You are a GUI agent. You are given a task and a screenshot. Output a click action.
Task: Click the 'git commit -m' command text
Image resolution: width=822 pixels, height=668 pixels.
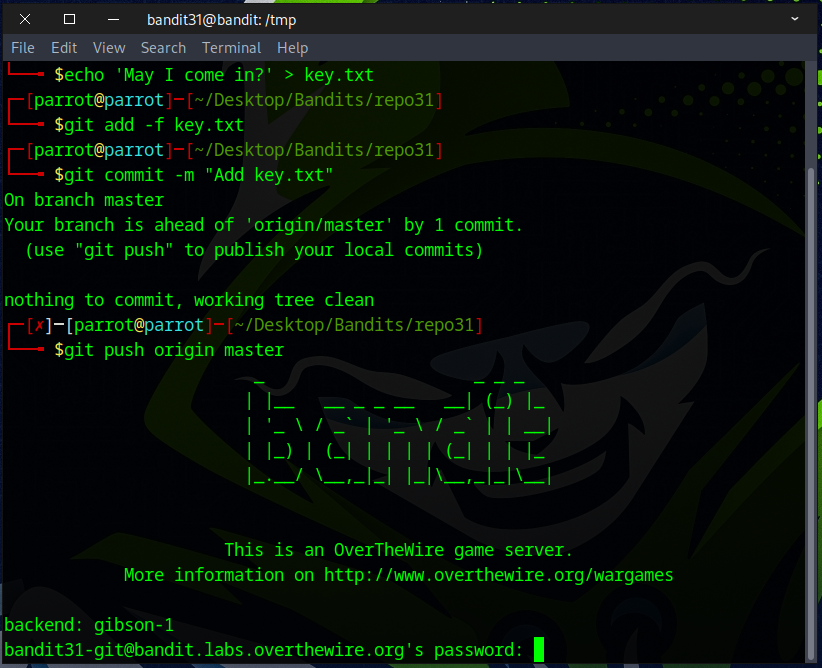point(194,175)
